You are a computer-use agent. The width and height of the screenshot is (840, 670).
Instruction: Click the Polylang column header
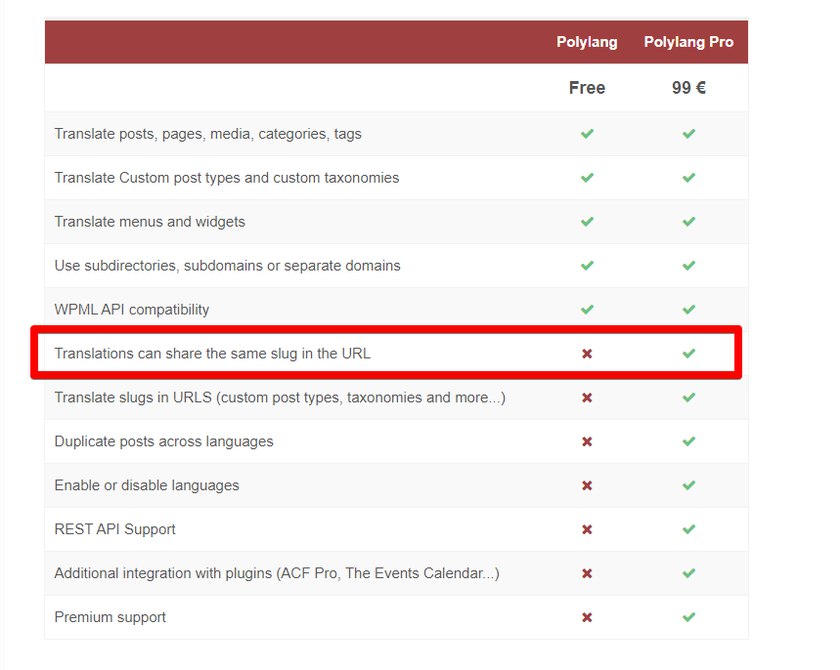587,42
